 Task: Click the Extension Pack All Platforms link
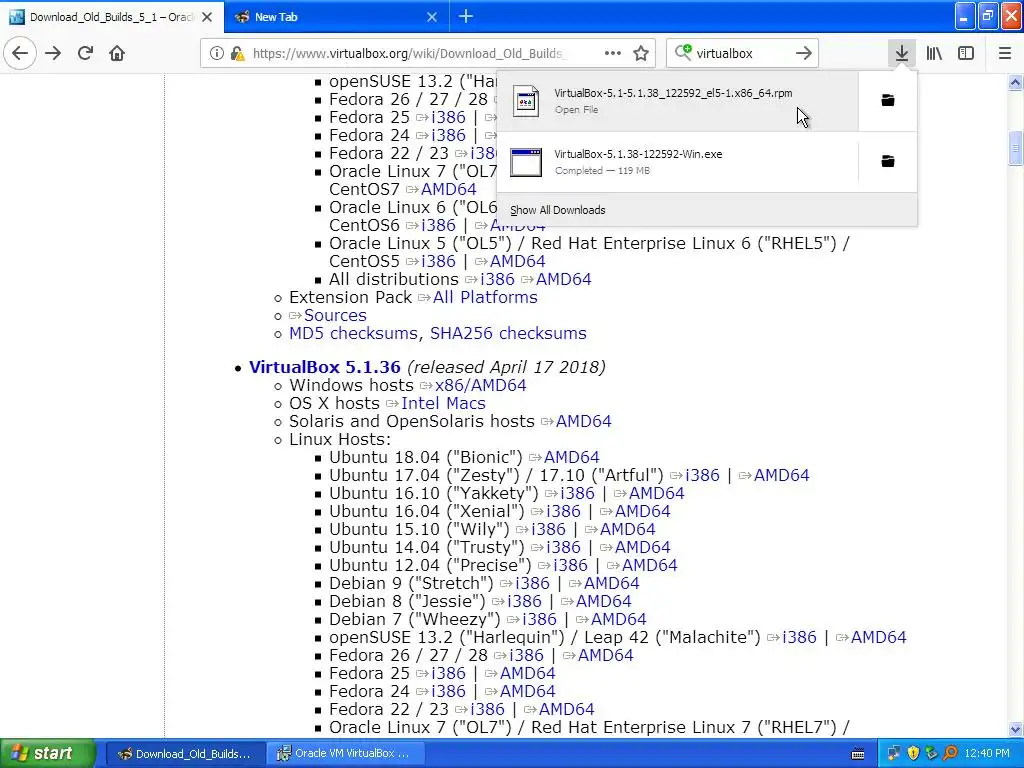(x=485, y=297)
